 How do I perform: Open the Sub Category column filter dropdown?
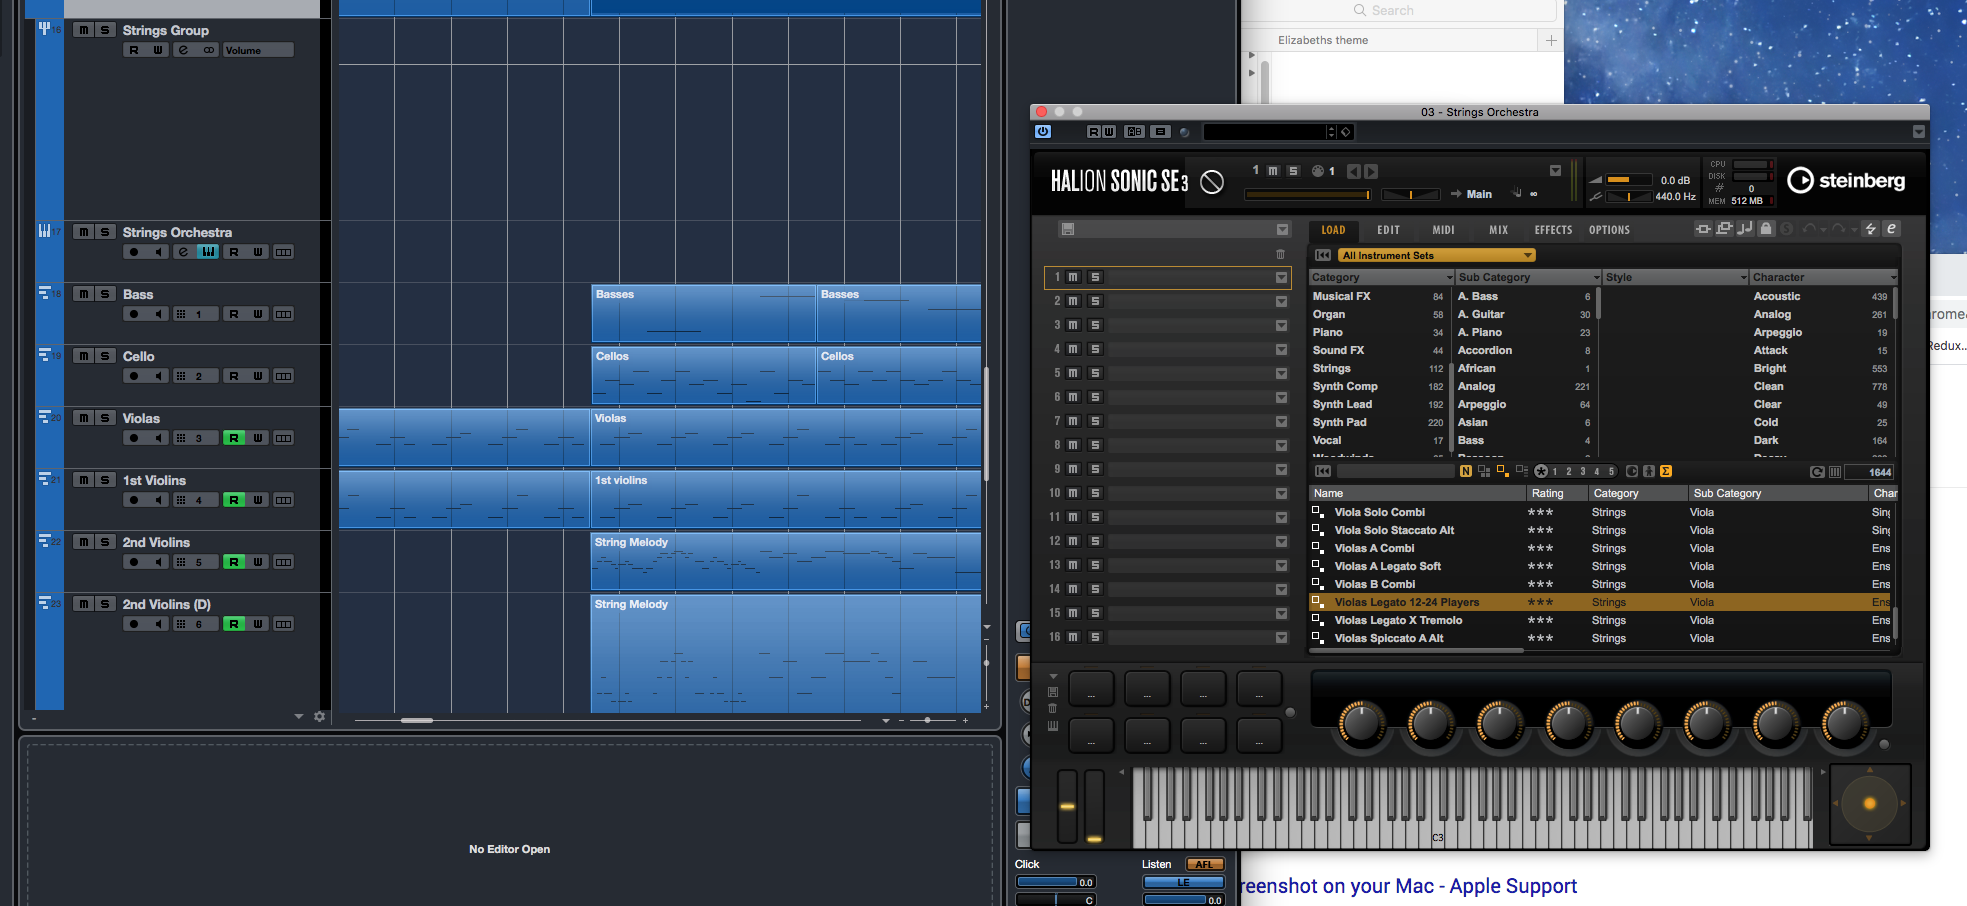(x=1596, y=277)
